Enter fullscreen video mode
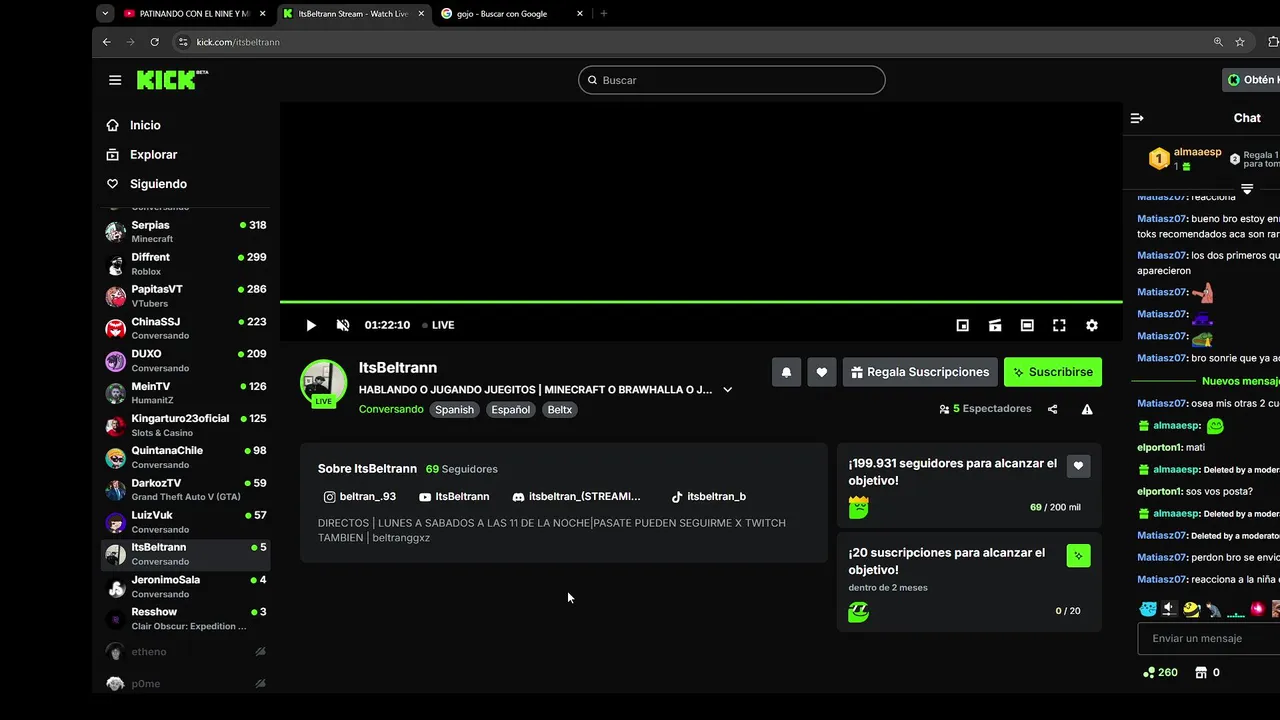Viewport: 1280px width, 720px height. click(1059, 325)
